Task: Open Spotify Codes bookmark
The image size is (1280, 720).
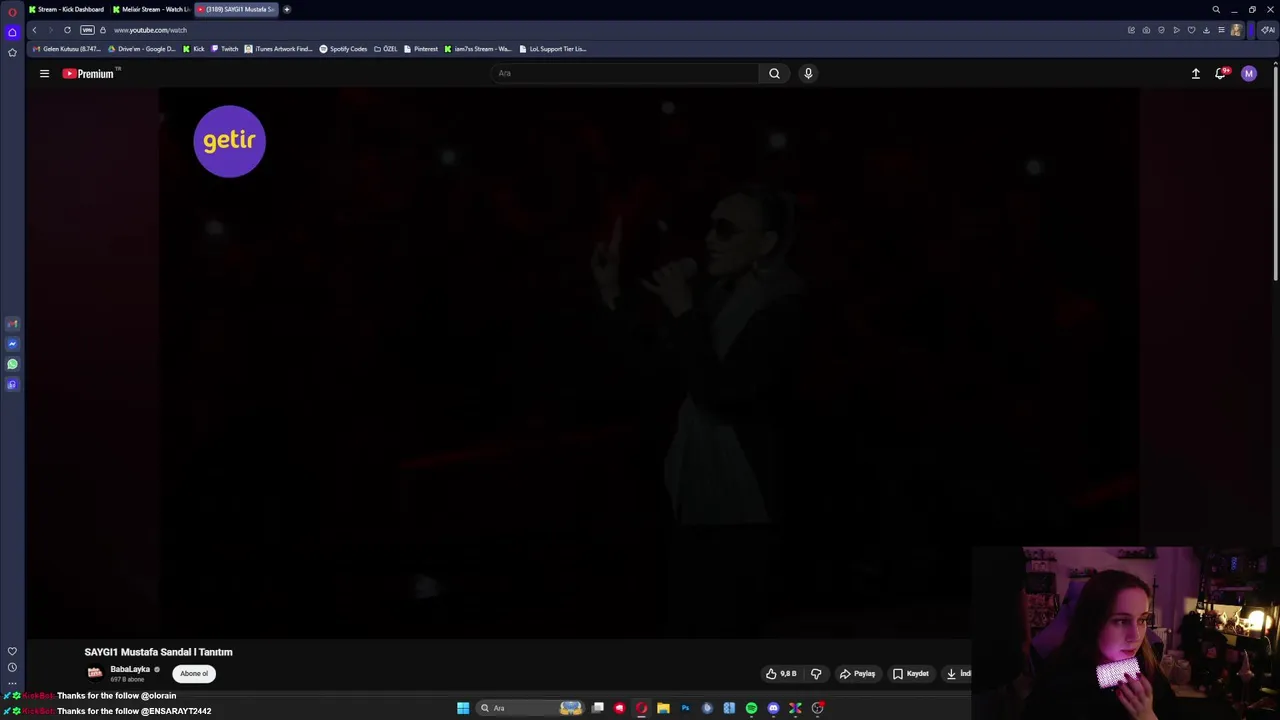Action: 344,49
